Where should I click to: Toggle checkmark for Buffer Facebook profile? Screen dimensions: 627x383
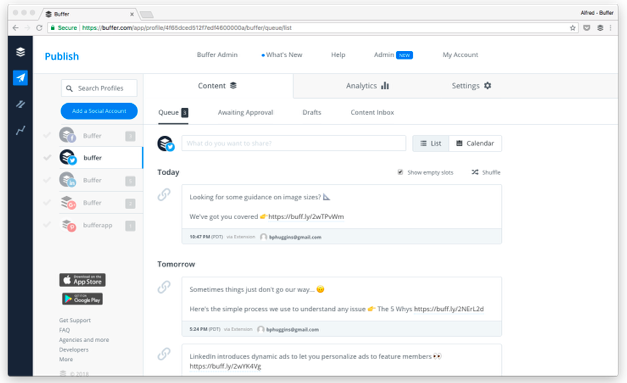coord(47,135)
